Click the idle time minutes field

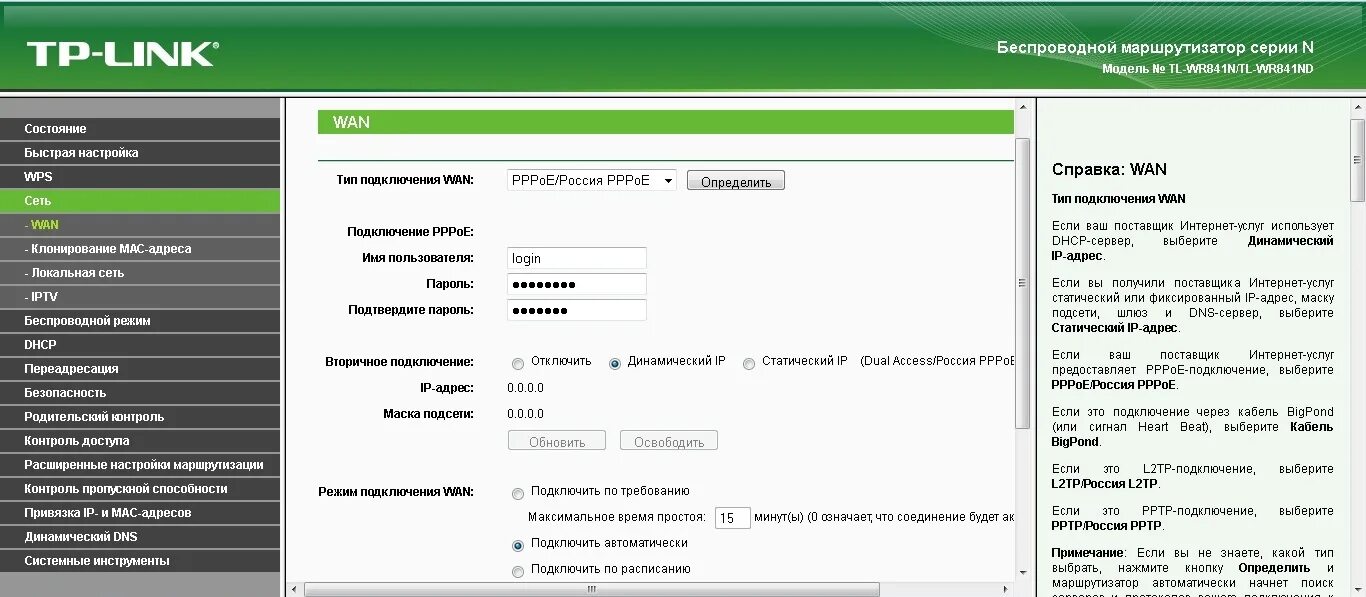[x=733, y=518]
